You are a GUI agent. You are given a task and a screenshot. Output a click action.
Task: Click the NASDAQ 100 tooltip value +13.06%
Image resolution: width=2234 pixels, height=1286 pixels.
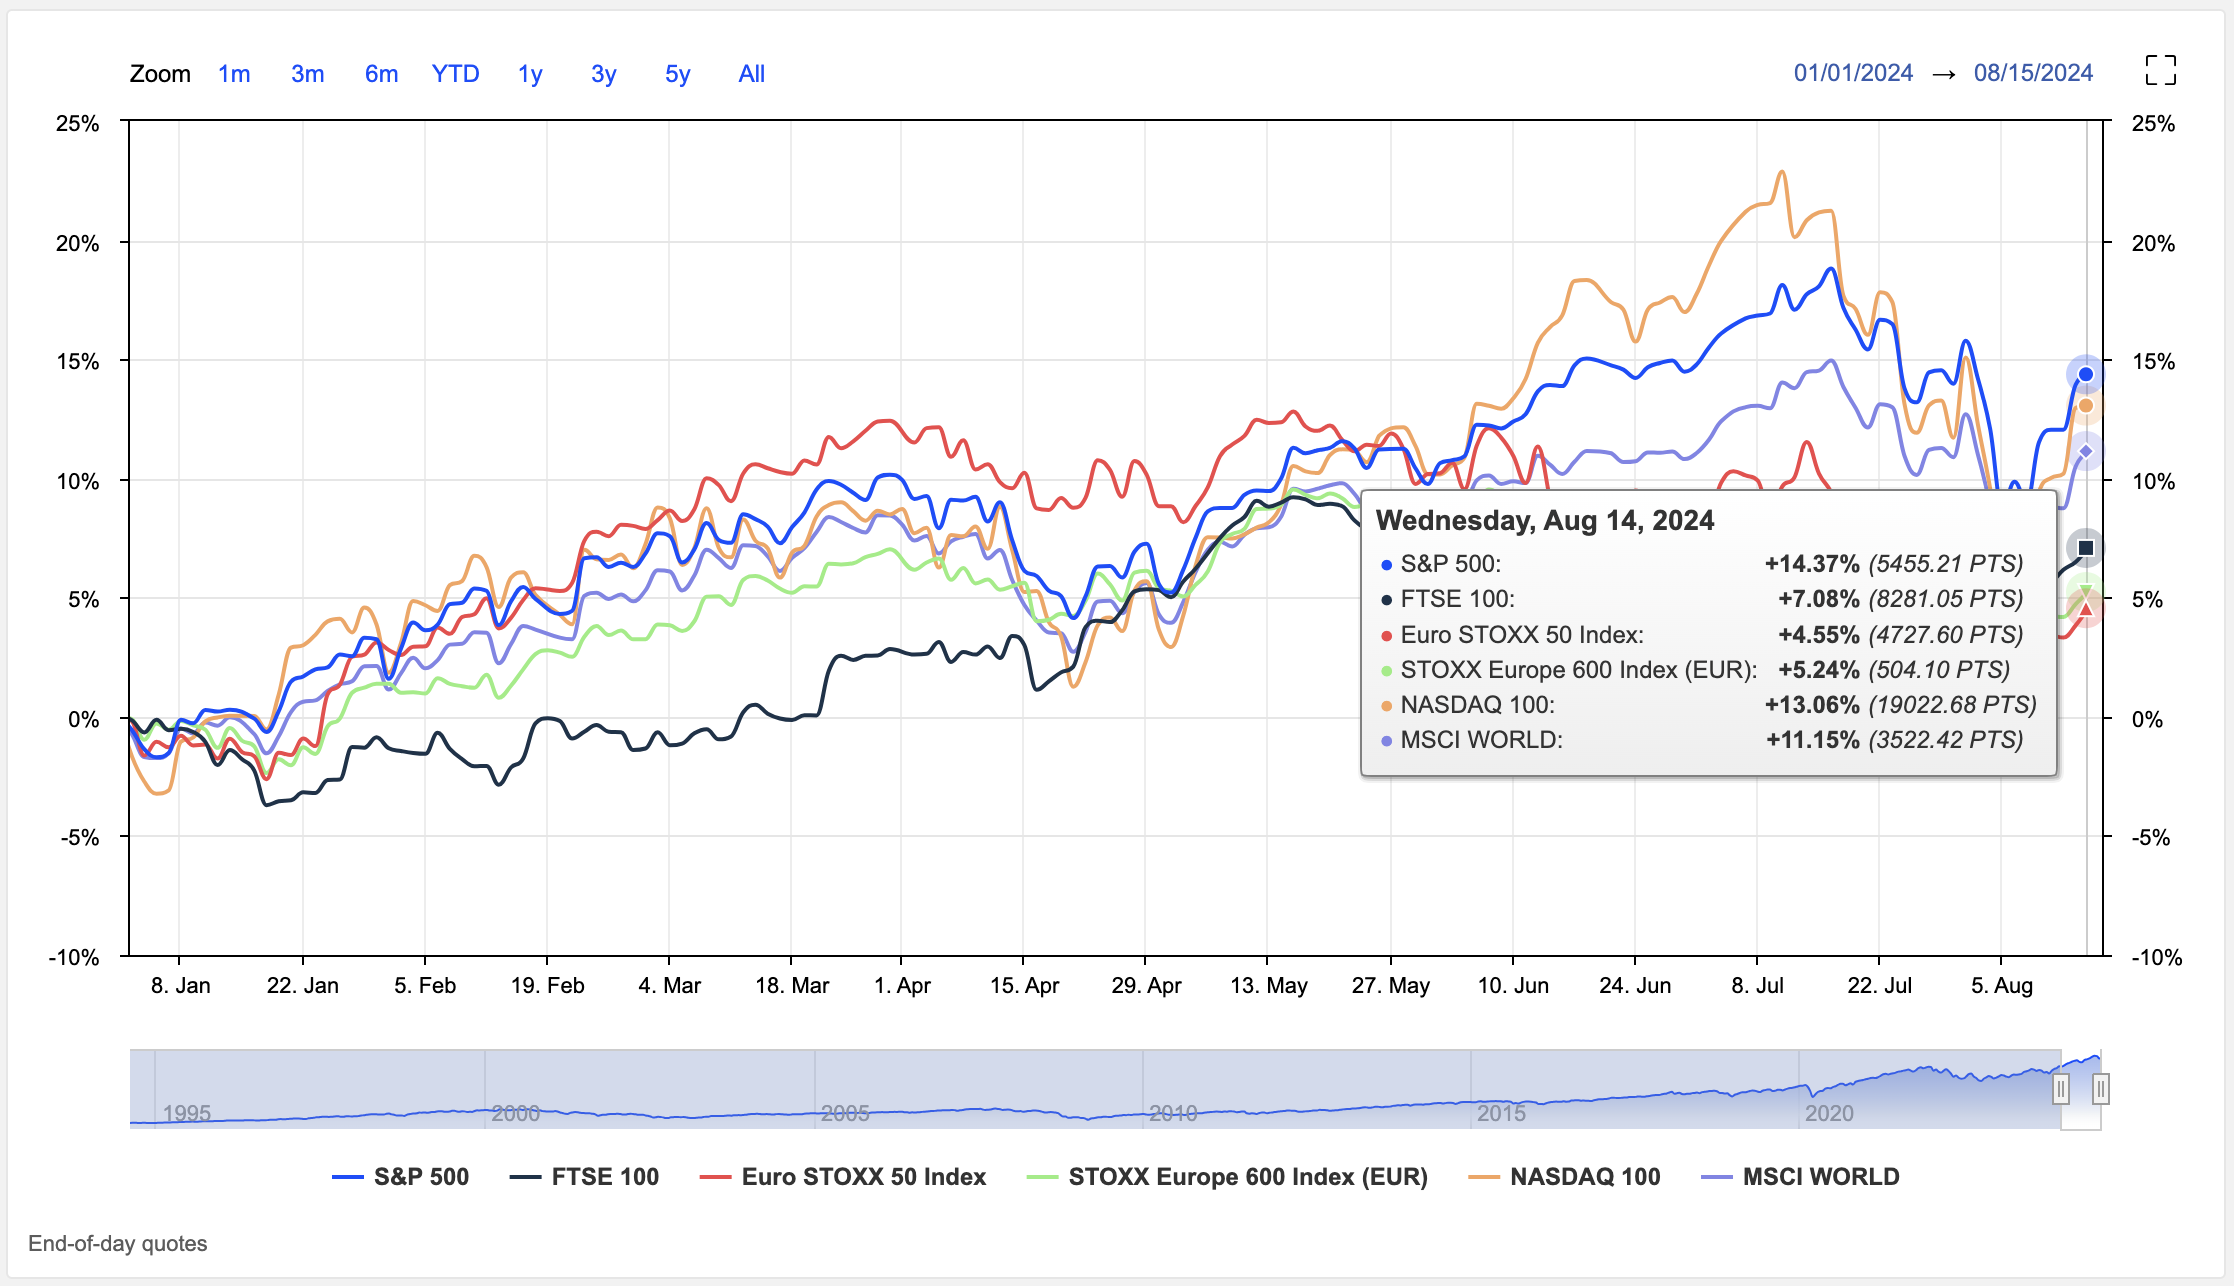[1812, 705]
